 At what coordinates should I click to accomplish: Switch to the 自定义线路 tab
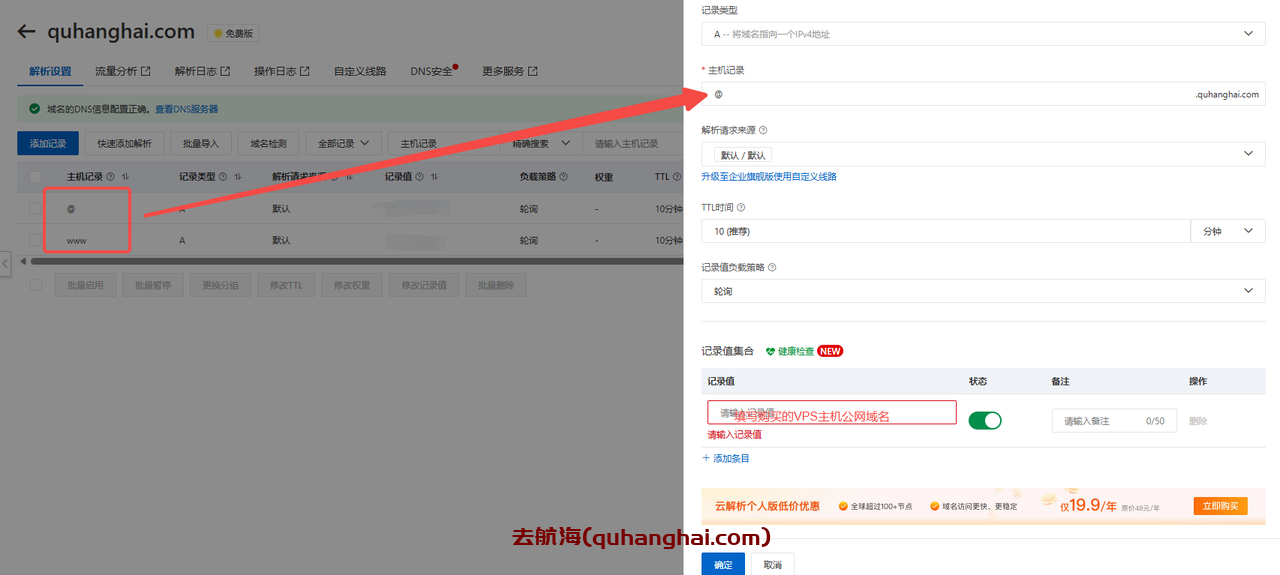(x=360, y=71)
